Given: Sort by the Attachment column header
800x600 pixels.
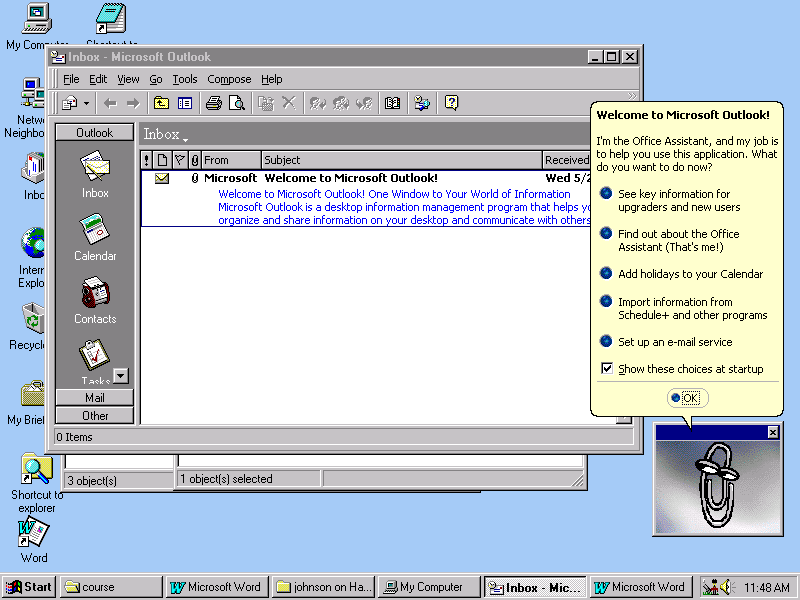Looking at the screenshot, I should 194,160.
